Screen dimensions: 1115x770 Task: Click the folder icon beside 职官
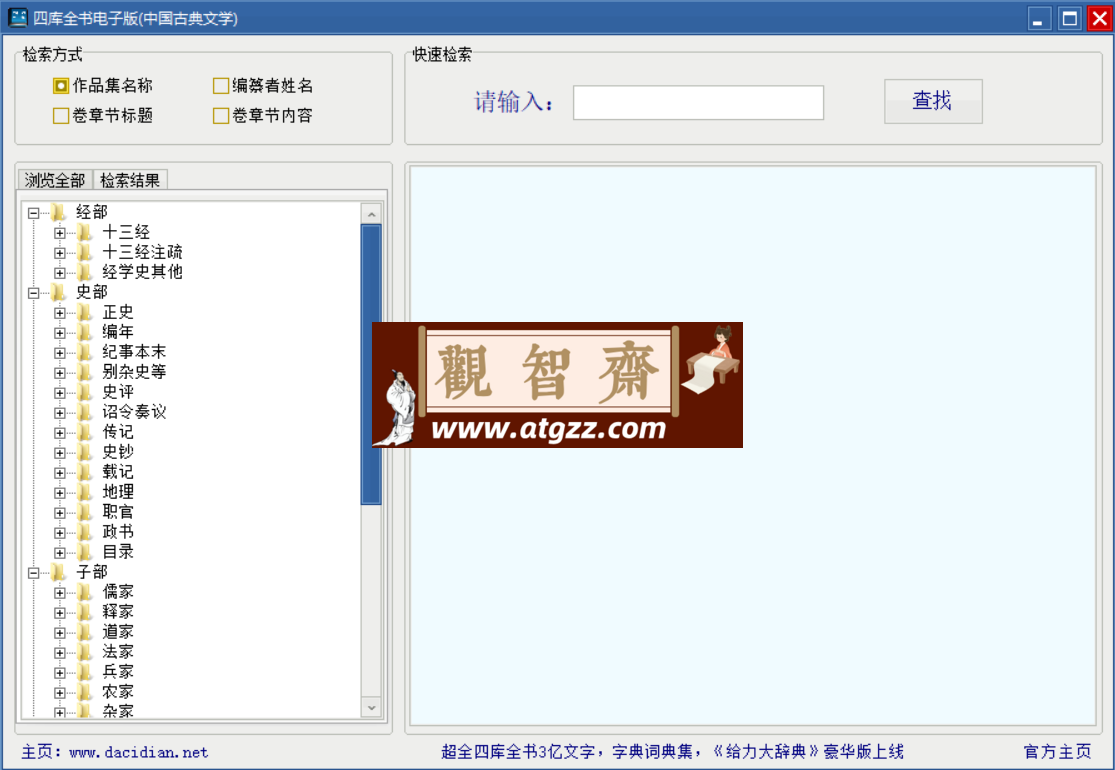pyautogui.click(x=85, y=512)
